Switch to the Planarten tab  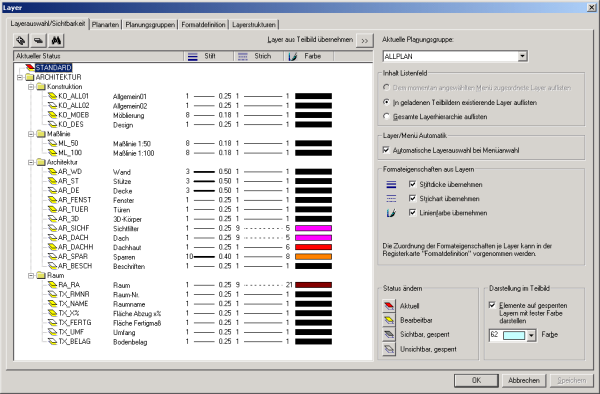[x=106, y=25]
